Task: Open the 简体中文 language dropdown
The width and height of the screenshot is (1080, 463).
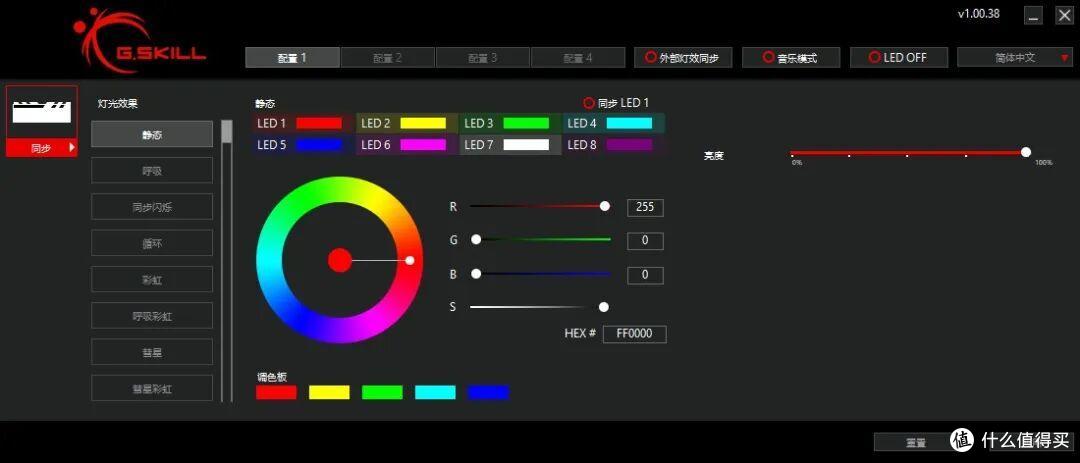Action: [x=1015, y=58]
